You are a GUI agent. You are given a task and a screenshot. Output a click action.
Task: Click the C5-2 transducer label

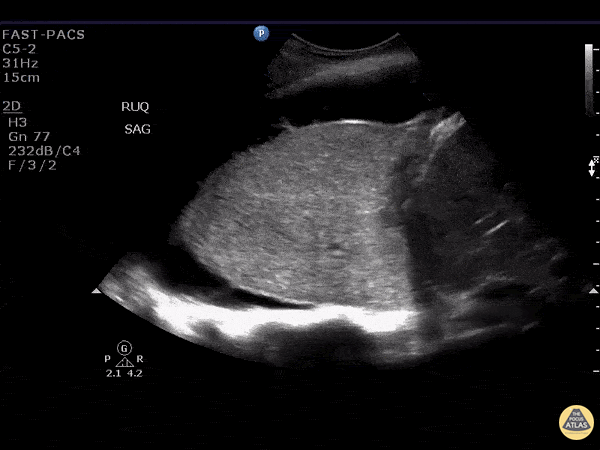pos(19,49)
